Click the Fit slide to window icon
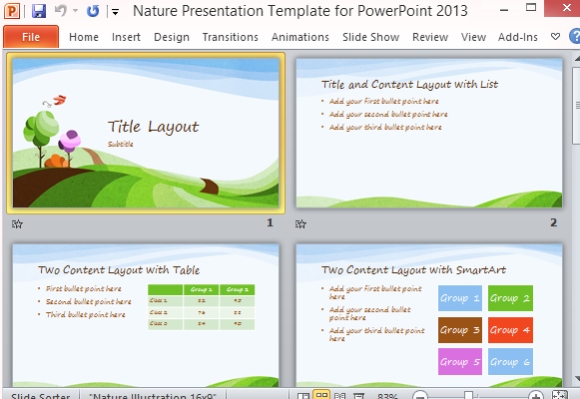This screenshot has width=580, height=399. (x=559, y=395)
